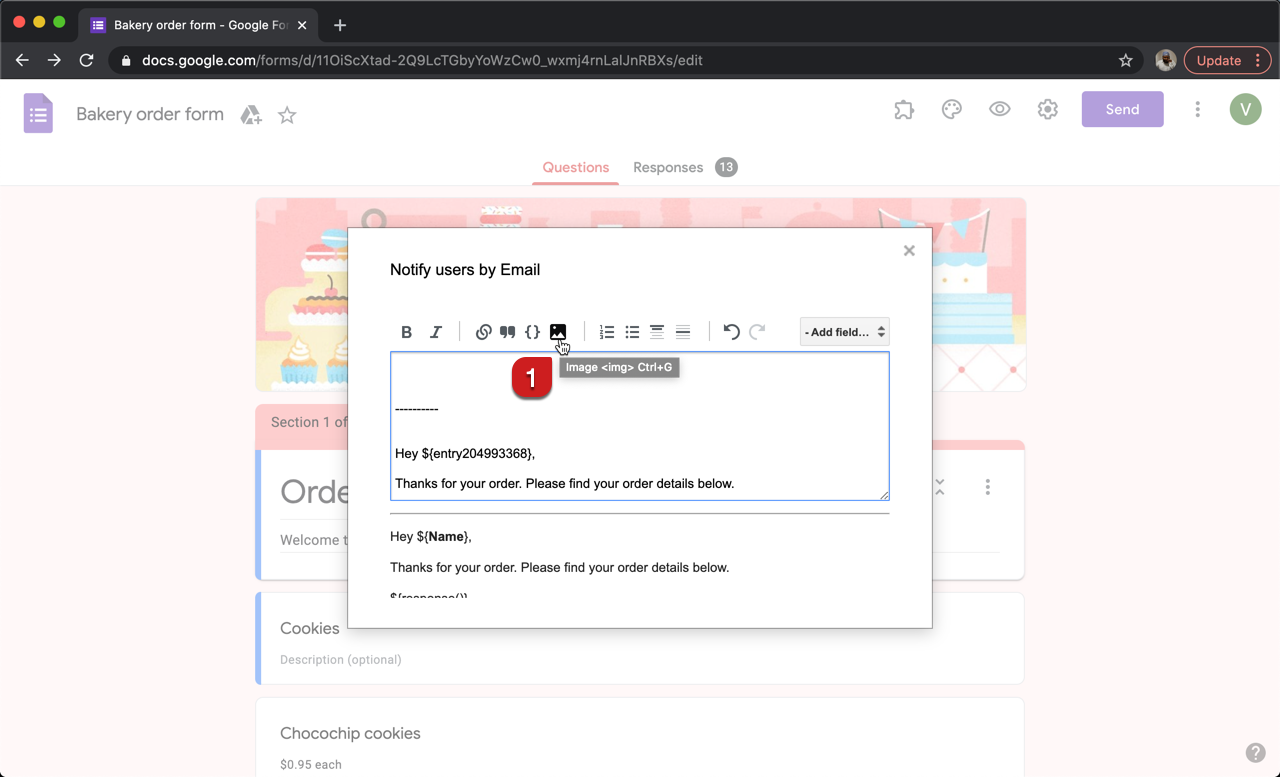The height and width of the screenshot is (777, 1280).
Task: Insert an image into the email
Action: tap(558, 332)
